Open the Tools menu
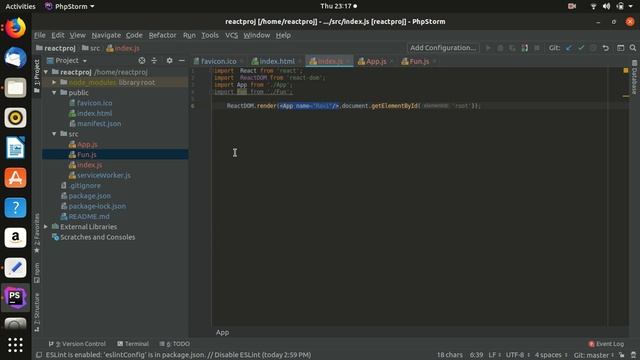Screen dimensions: 640x360 210,35
